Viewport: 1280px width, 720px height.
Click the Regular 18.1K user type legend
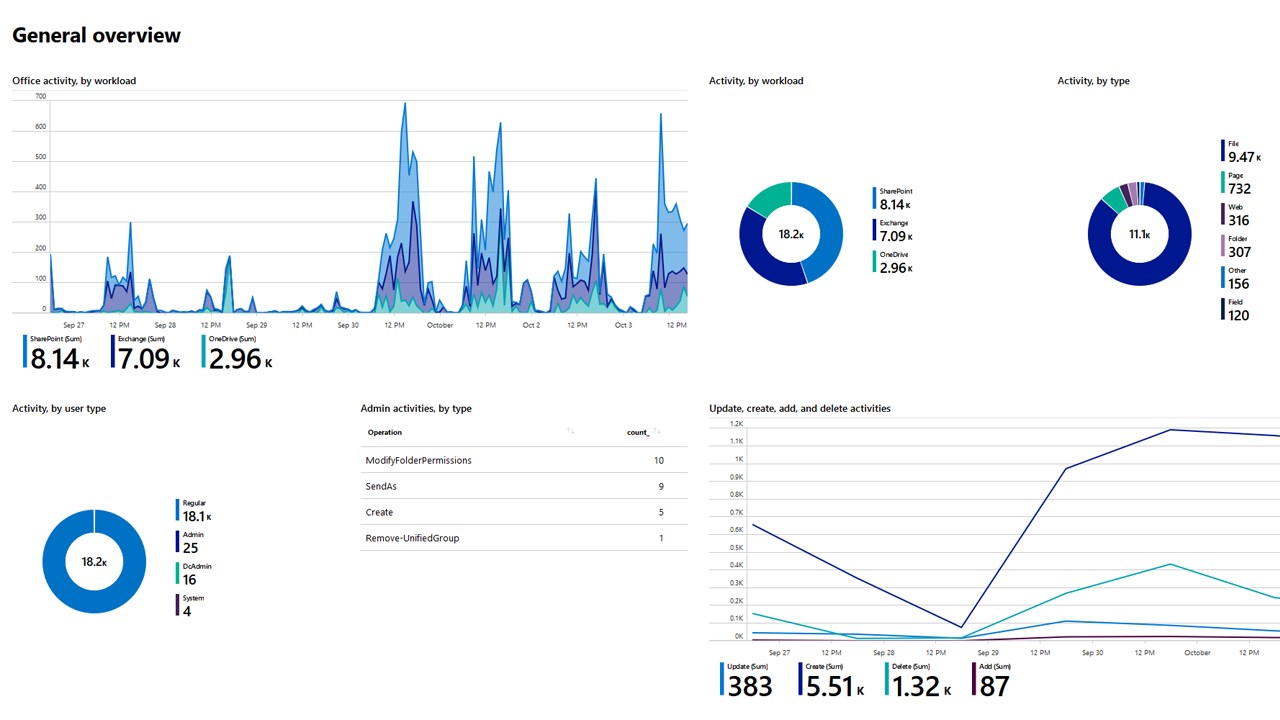pyautogui.click(x=195, y=511)
